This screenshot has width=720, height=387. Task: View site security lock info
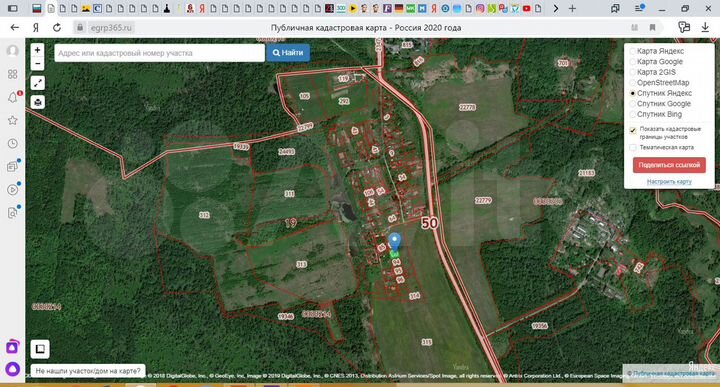80,28
